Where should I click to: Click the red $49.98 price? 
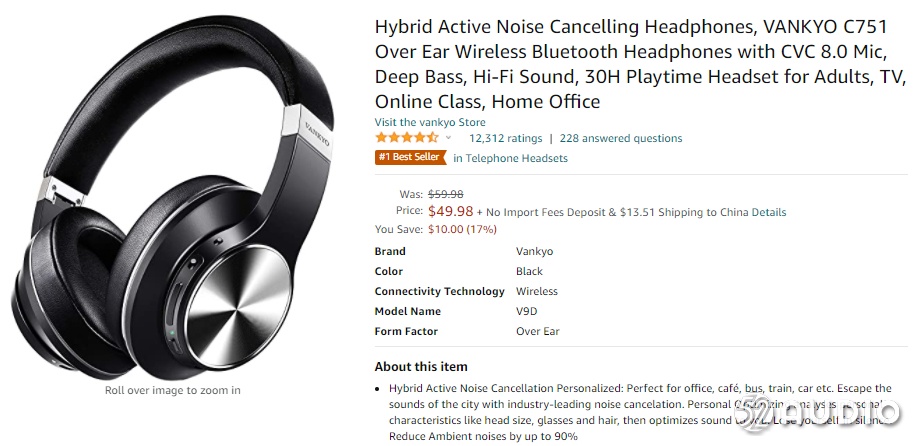pos(450,211)
